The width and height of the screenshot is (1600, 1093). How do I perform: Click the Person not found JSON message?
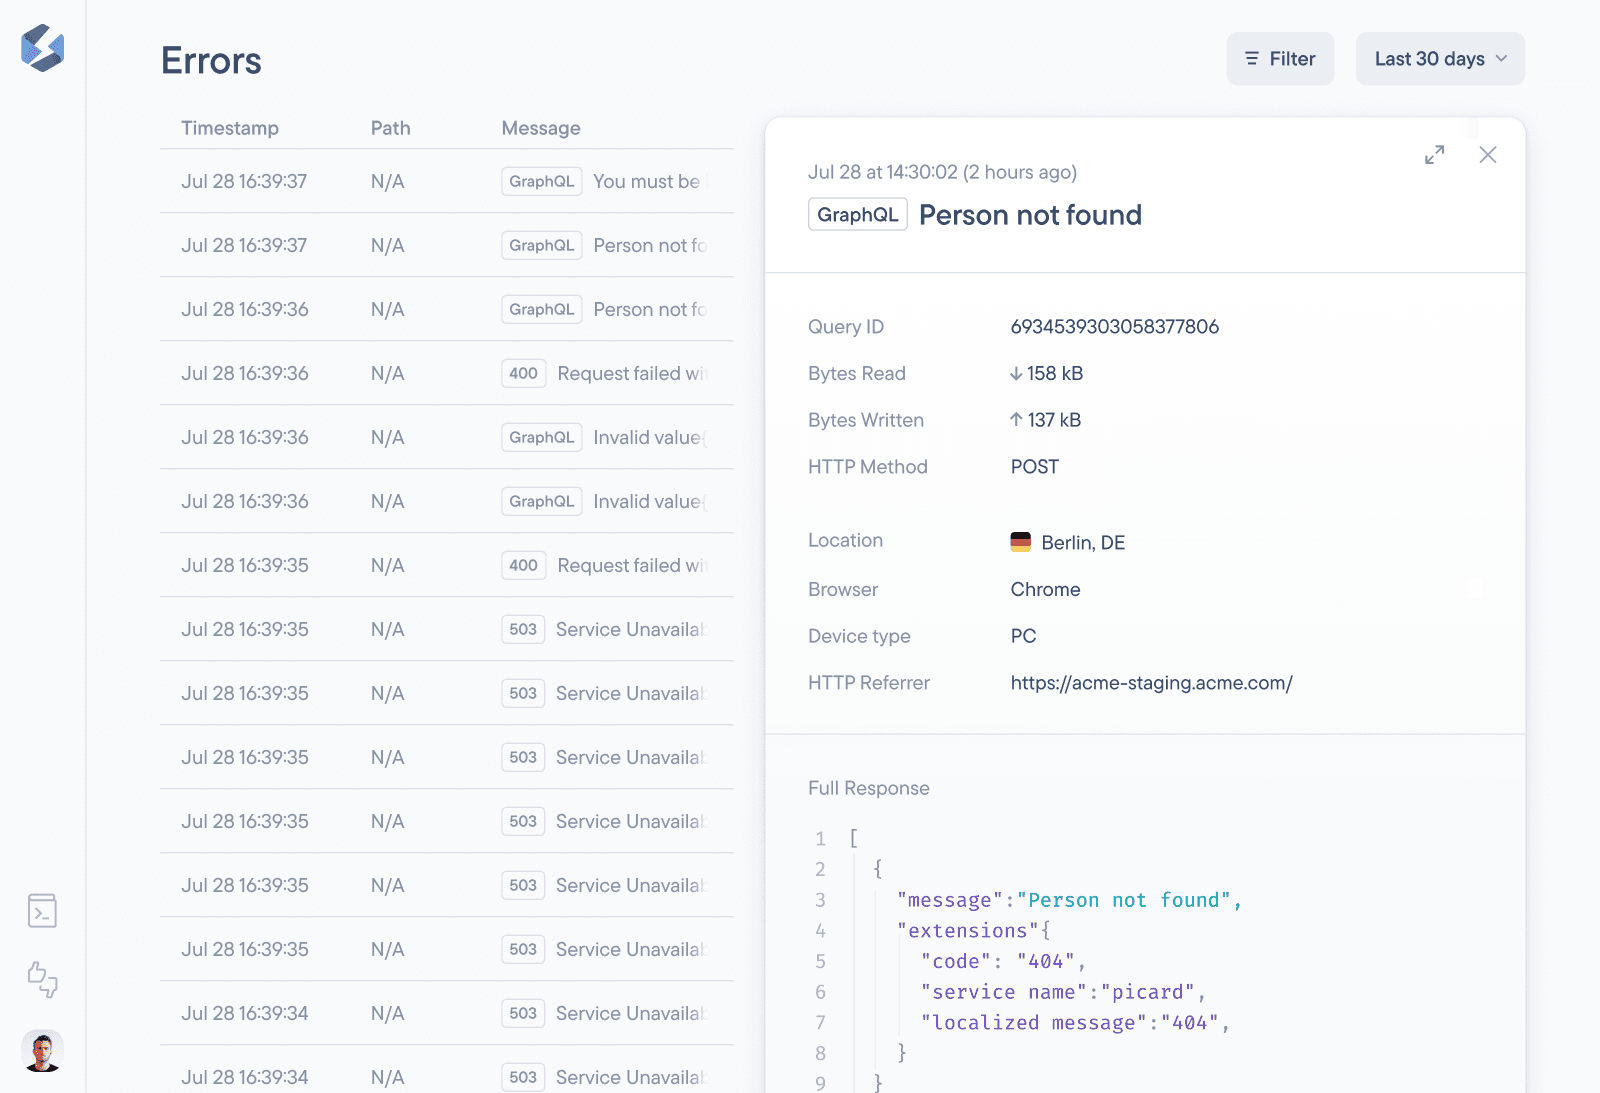1123,900
